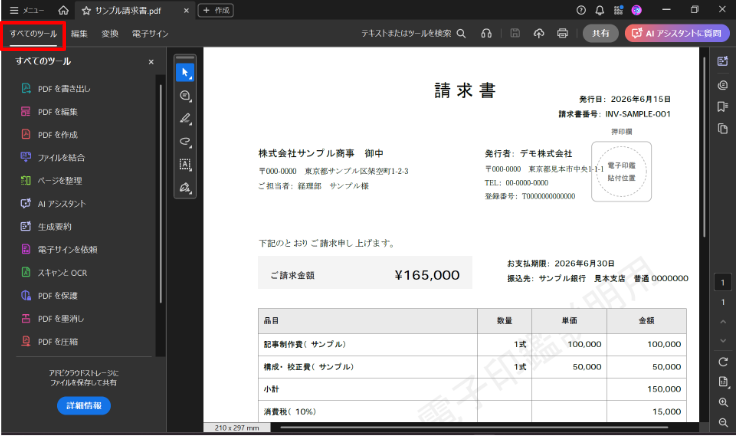
Task: Go to previous page up chevron
Action: click(x=723, y=322)
